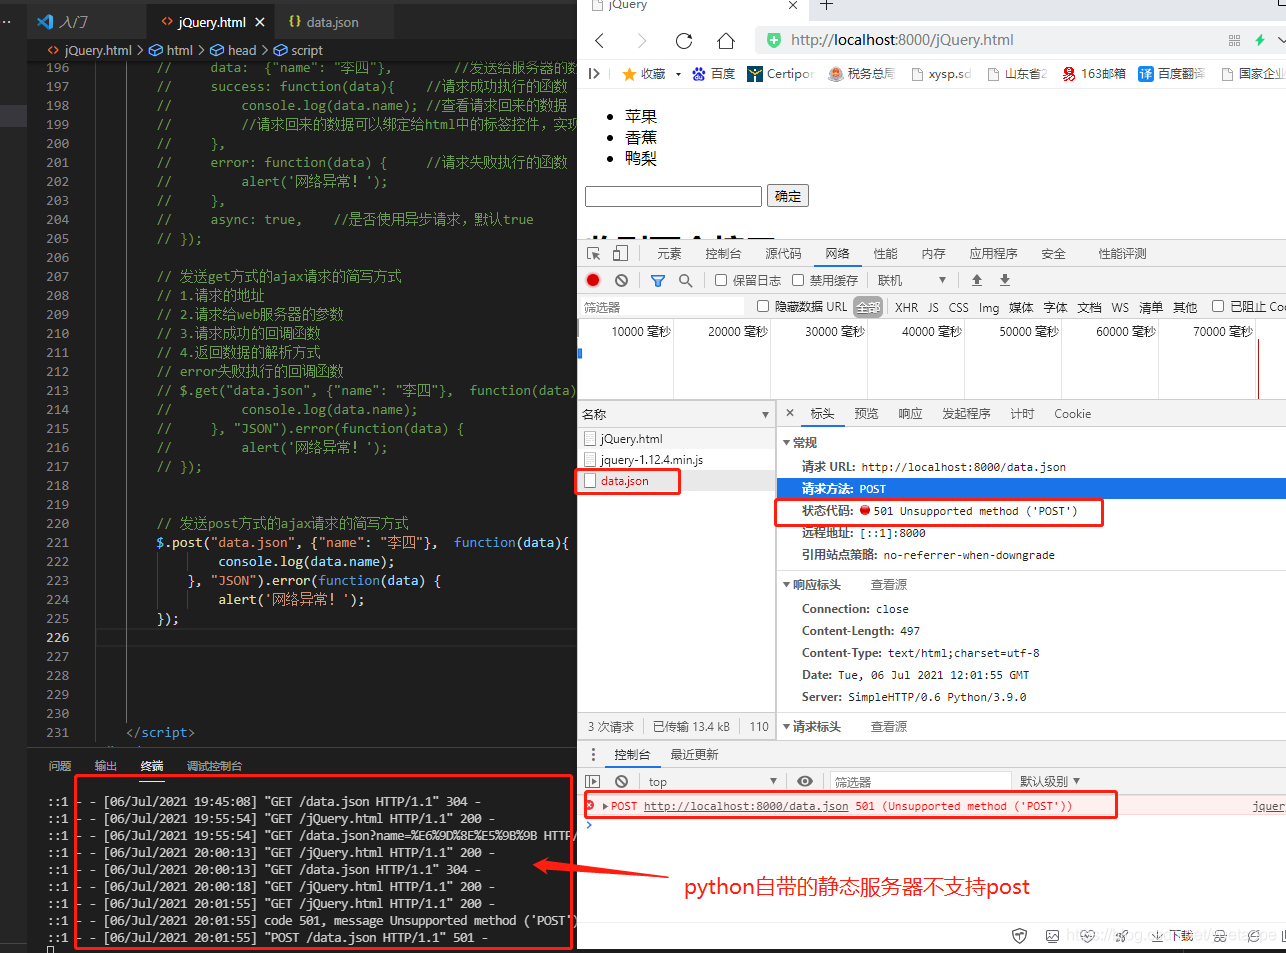The image size is (1286, 953).
Task: Collapse the 常规 general section
Action: point(786,443)
